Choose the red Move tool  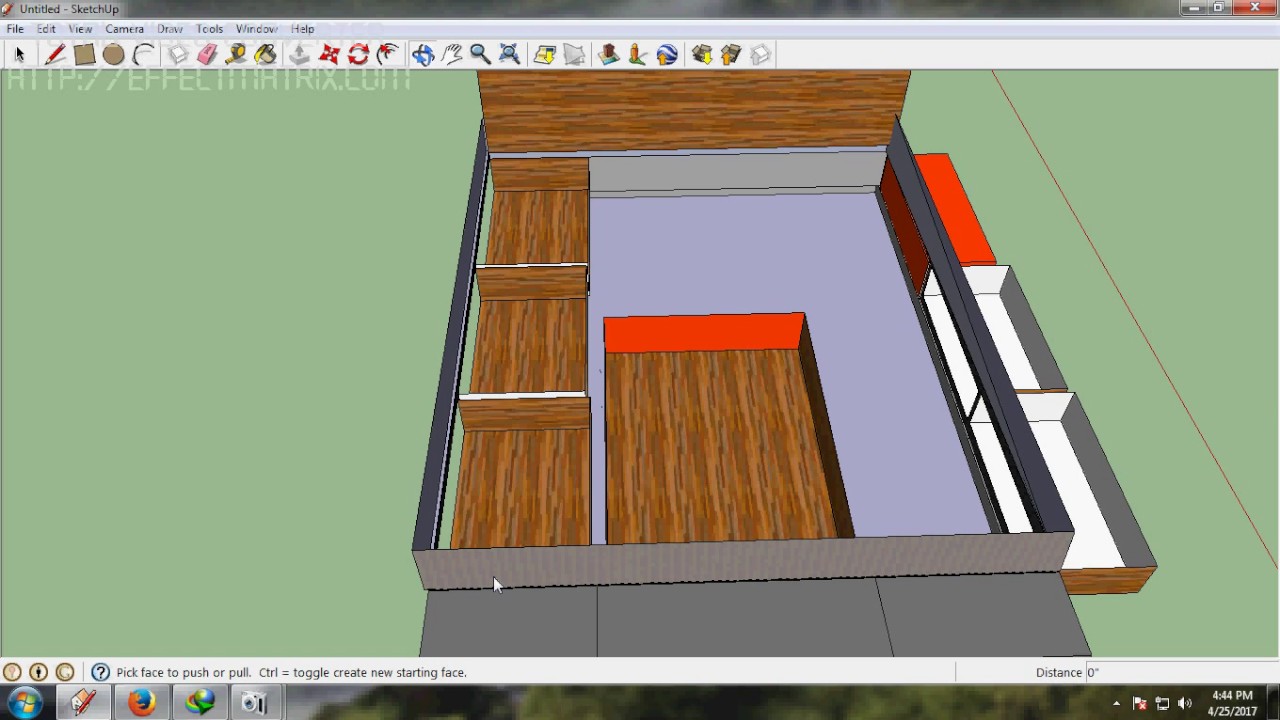329,54
